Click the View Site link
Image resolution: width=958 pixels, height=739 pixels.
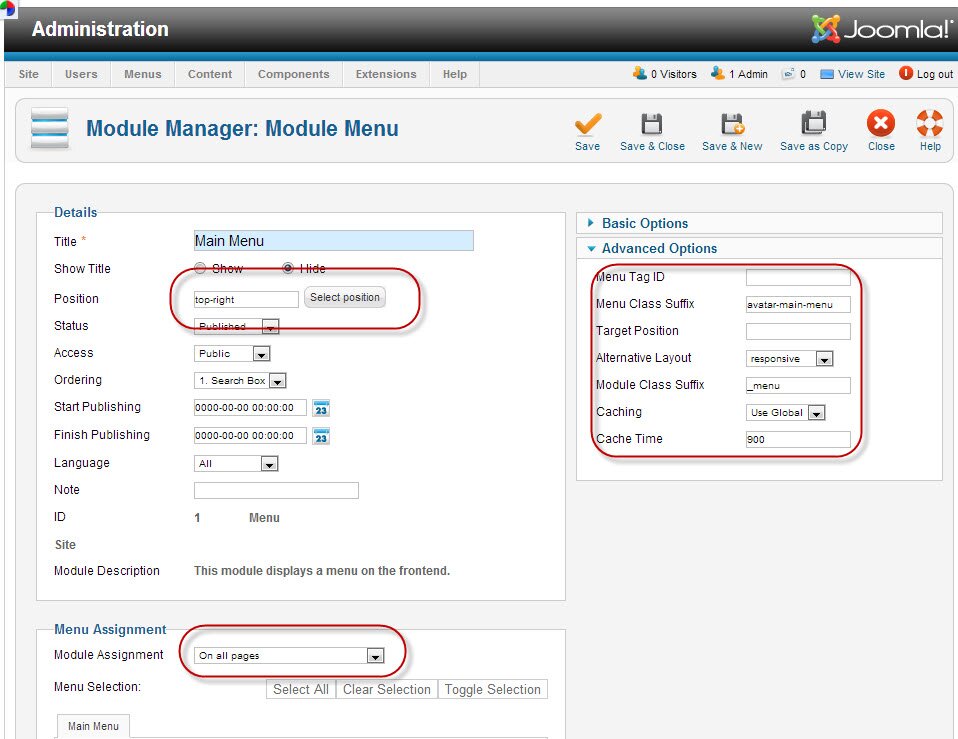(861, 74)
